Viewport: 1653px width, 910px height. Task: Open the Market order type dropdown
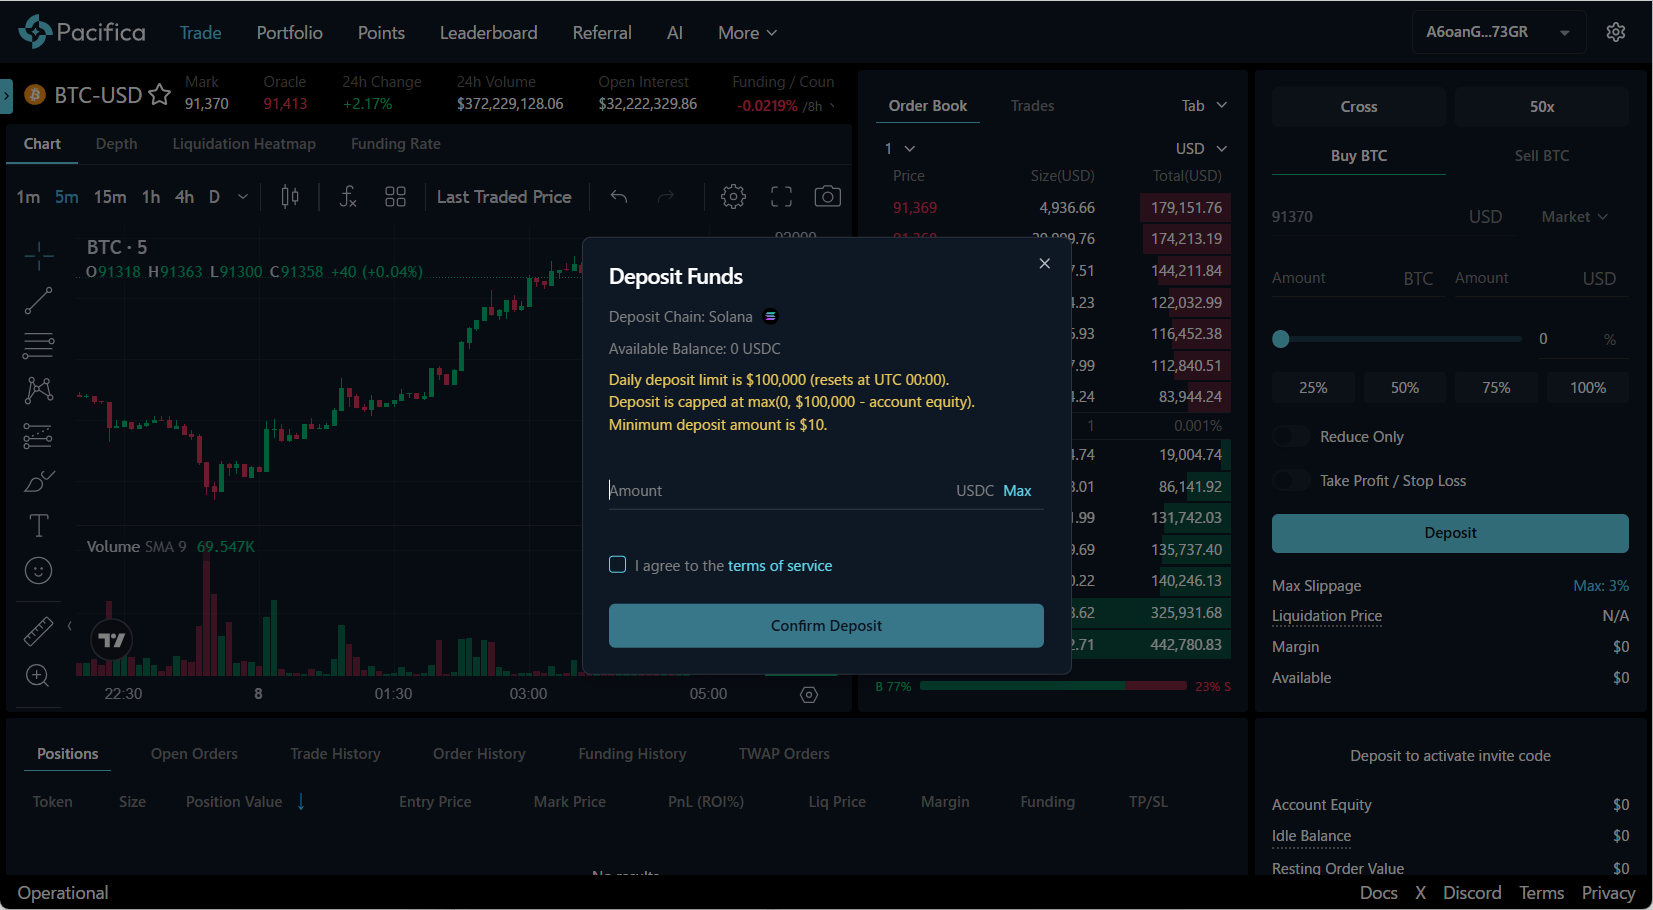[1574, 217]
